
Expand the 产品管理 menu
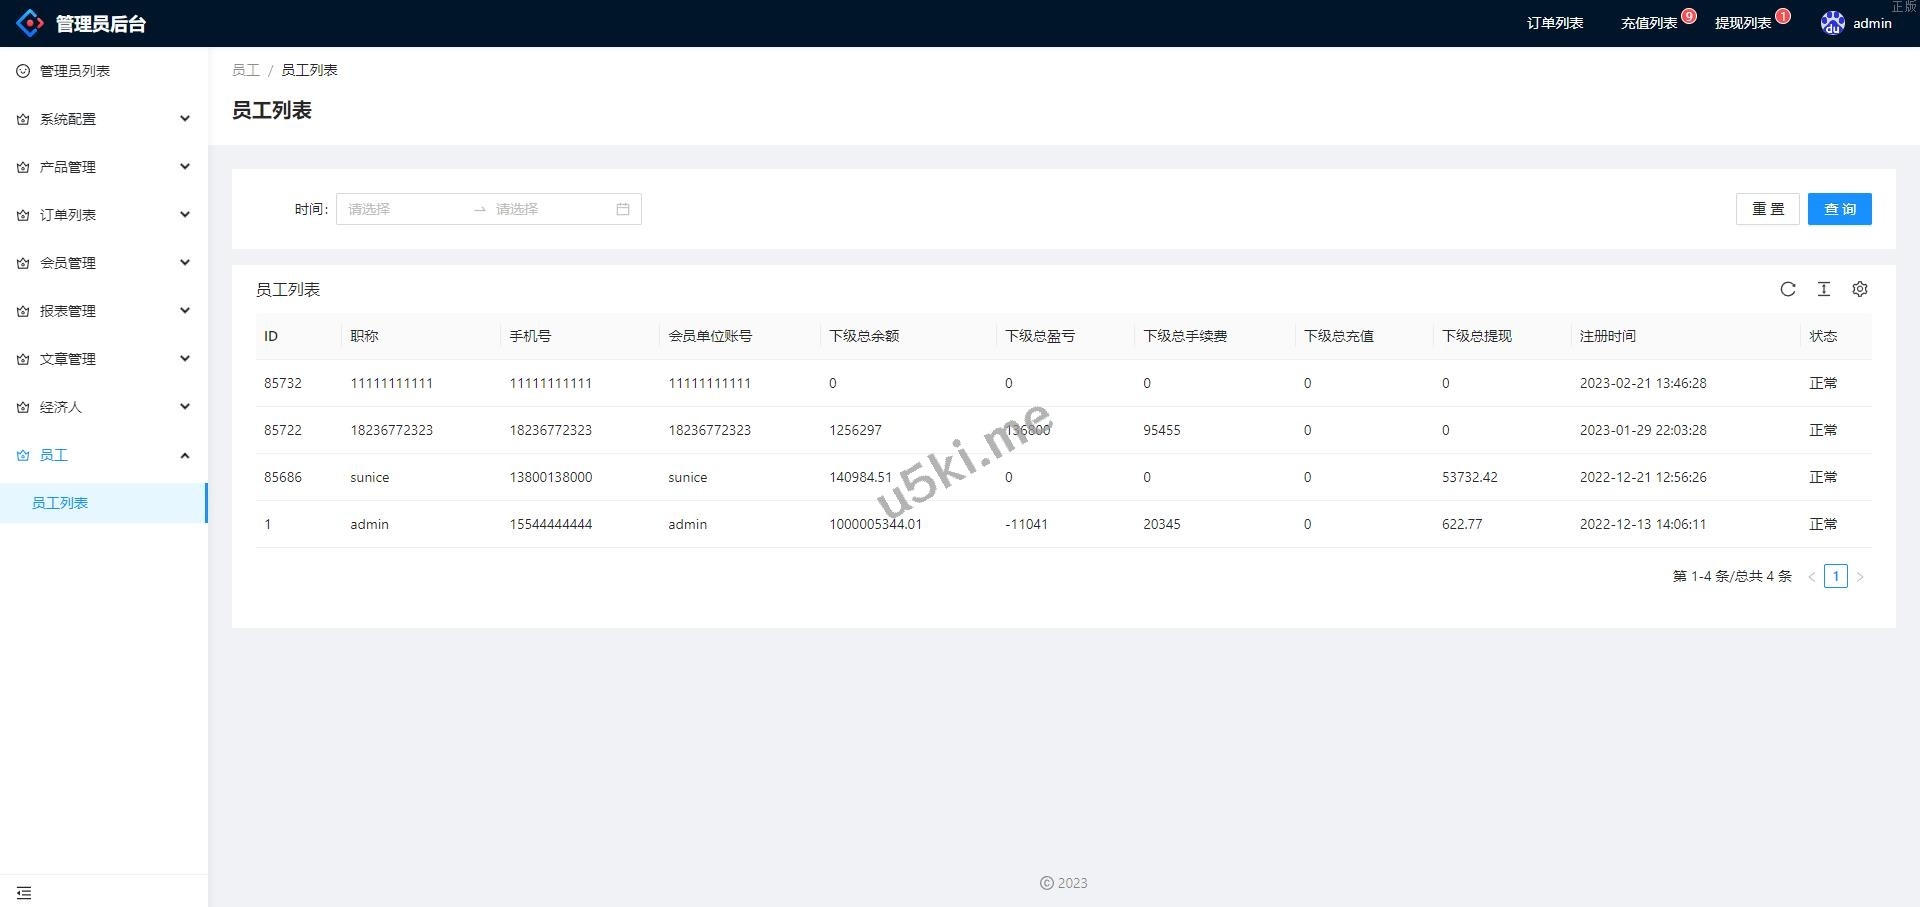tap(104, 167)
